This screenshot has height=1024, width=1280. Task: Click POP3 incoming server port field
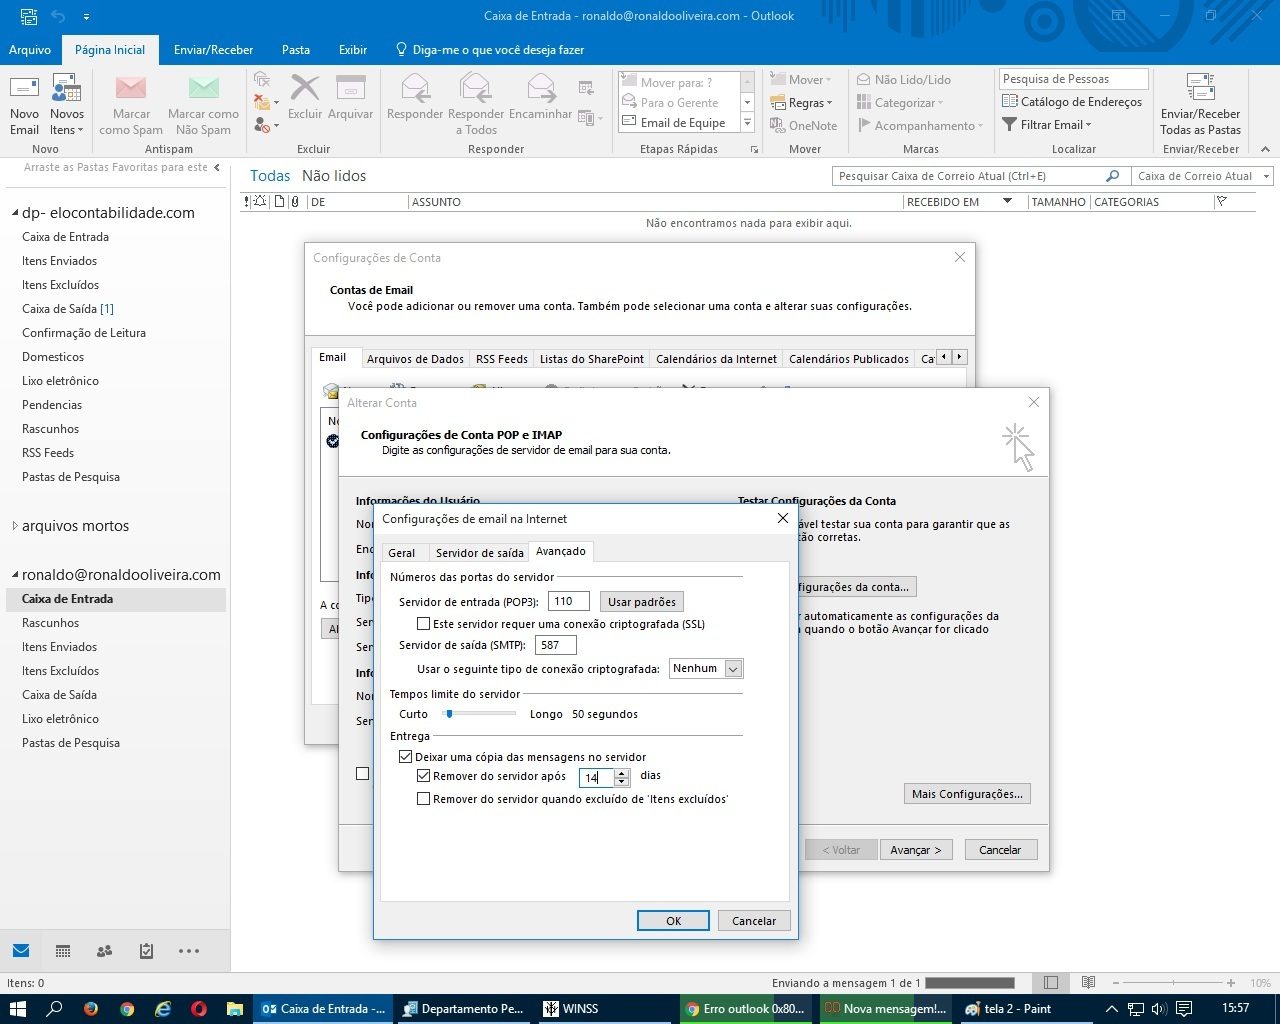tap(569, 602)
